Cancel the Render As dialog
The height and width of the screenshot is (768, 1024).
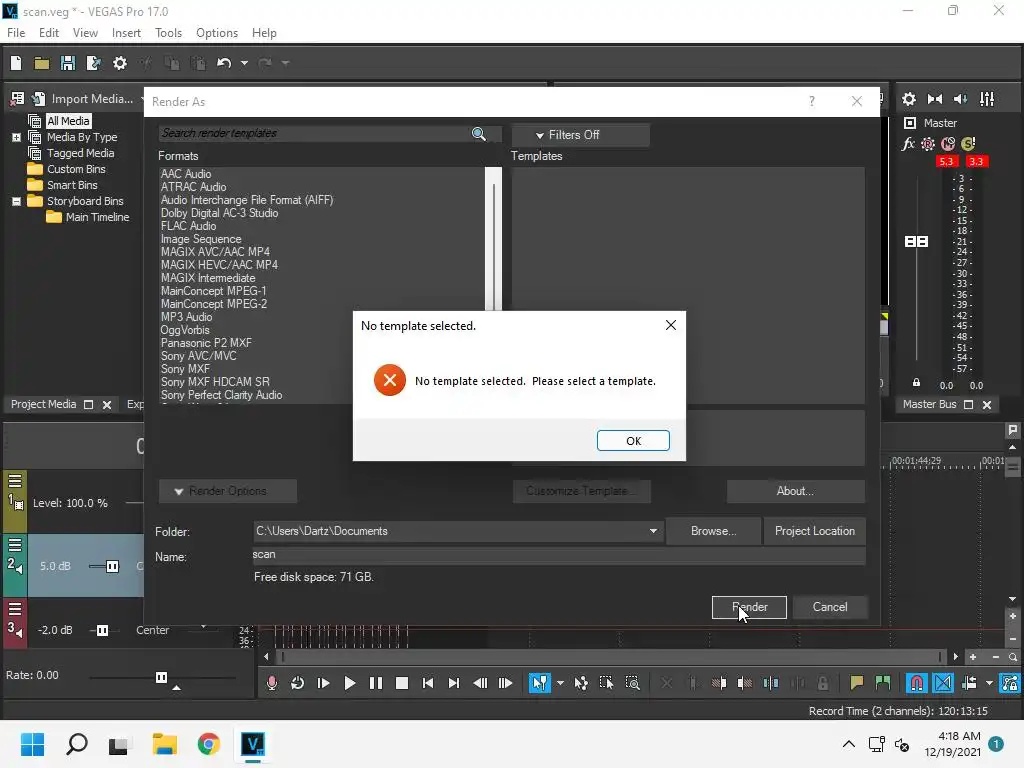pos(830,607)
